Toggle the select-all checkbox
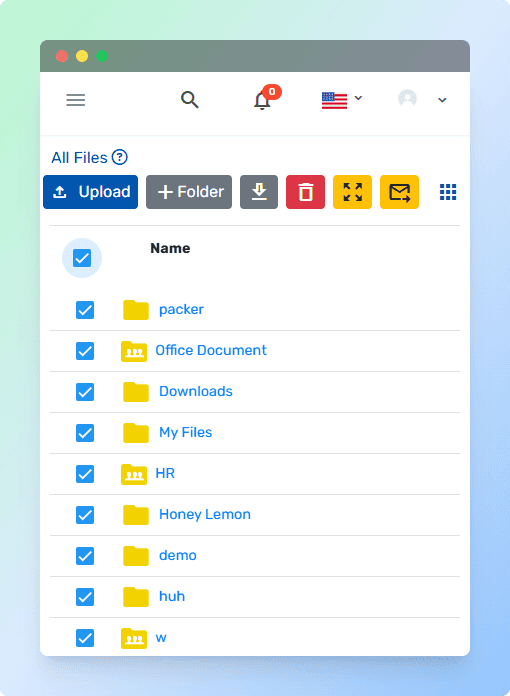The height and width of the screenshot is (696, 510). pyautogui.click(x=82, y=258)
